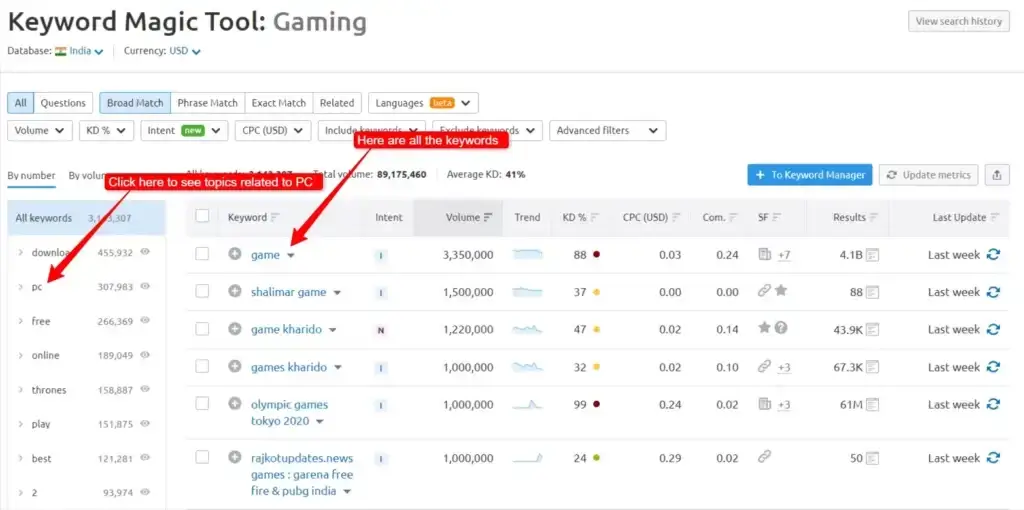Switch groups view to By number
Viewport: 1024px width, 510px height.
tap(31, 176)
